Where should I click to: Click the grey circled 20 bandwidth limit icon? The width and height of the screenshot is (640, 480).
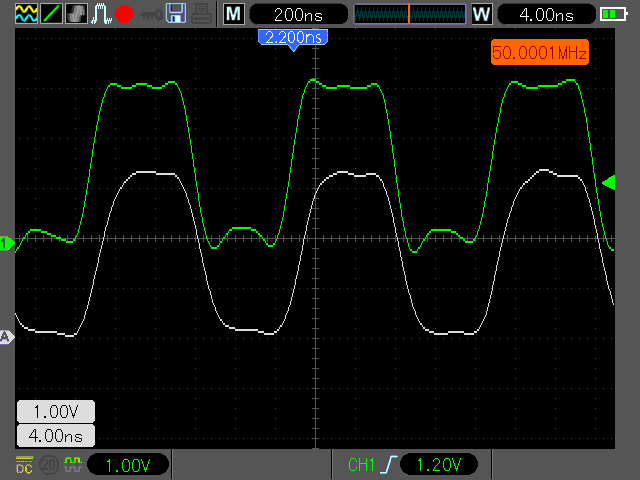(x=47, y=465)
